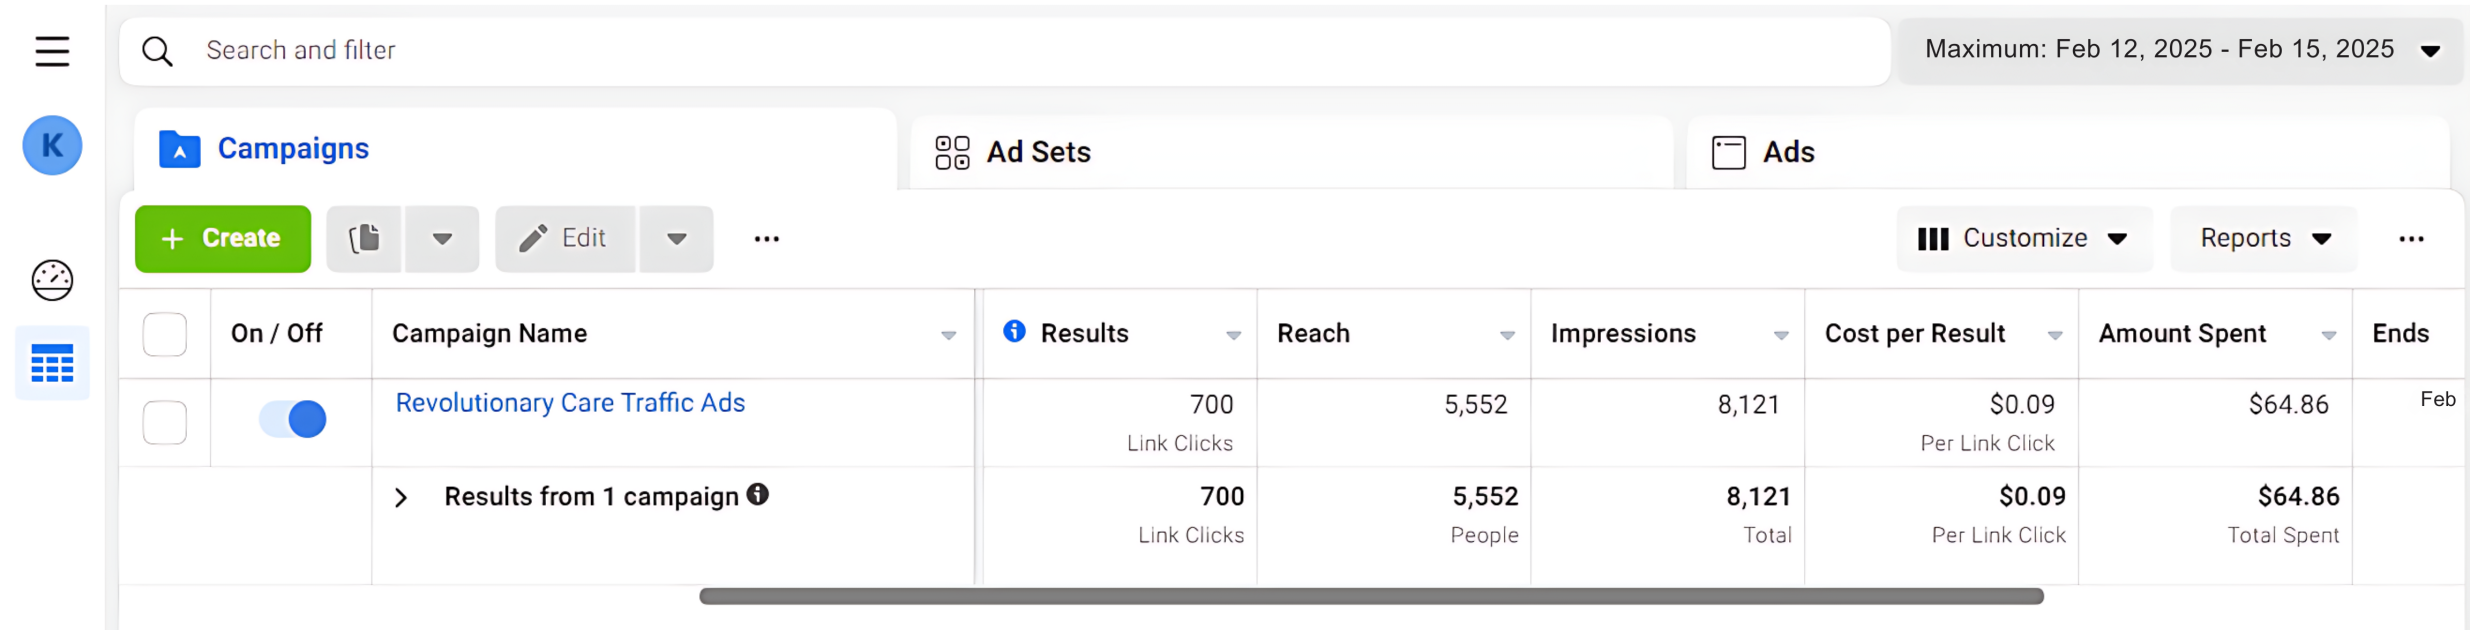Open the Revolutionary Care Traffic Ads link
The image size is (2470, 630).
(x=570, y=403)
